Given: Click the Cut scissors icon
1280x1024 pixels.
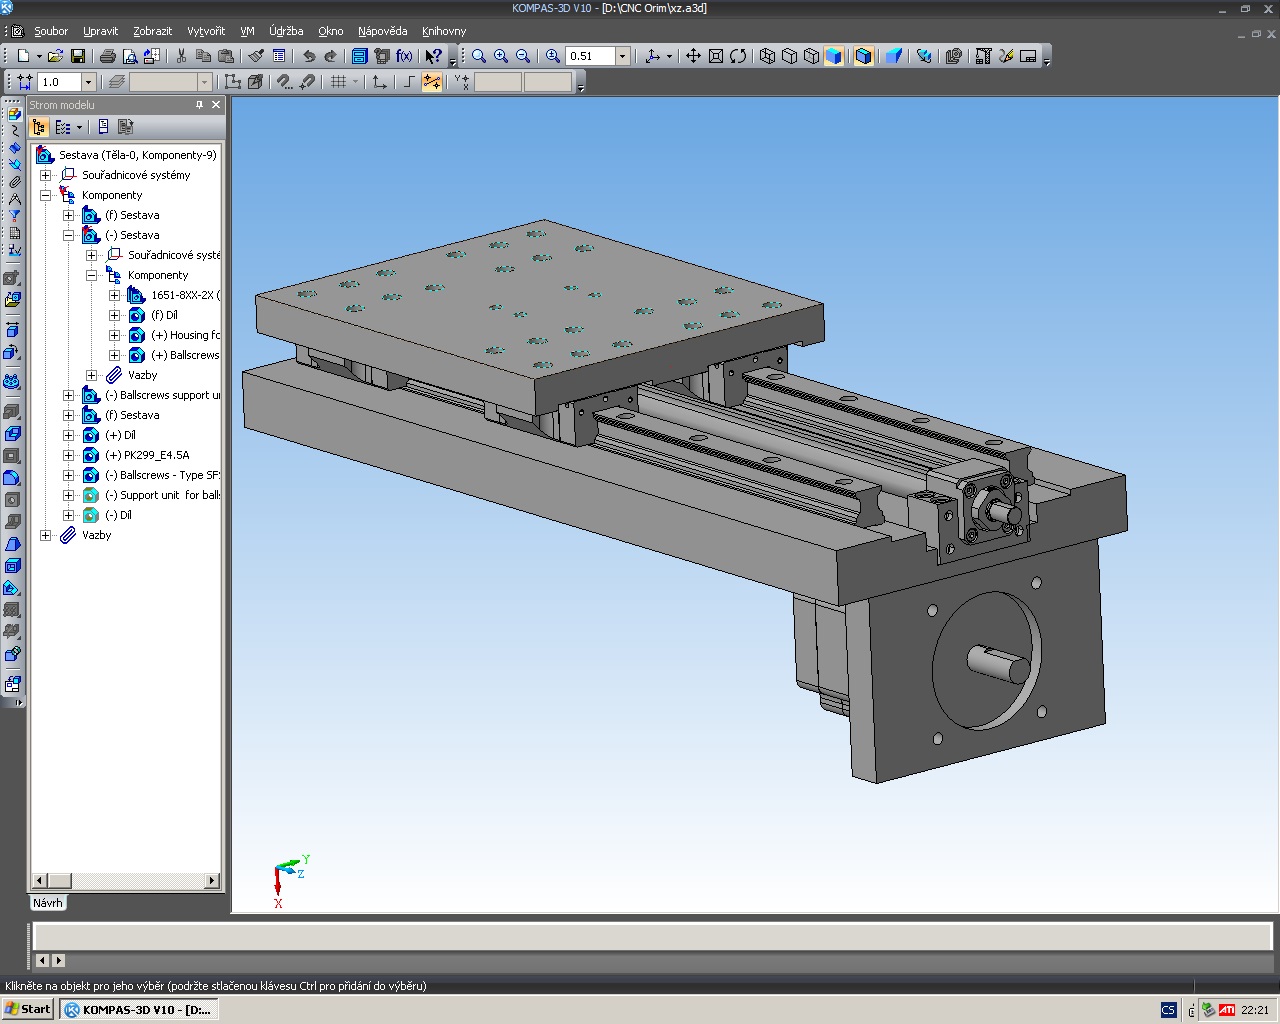Looking at the screenshot, I should click(181, 56).
